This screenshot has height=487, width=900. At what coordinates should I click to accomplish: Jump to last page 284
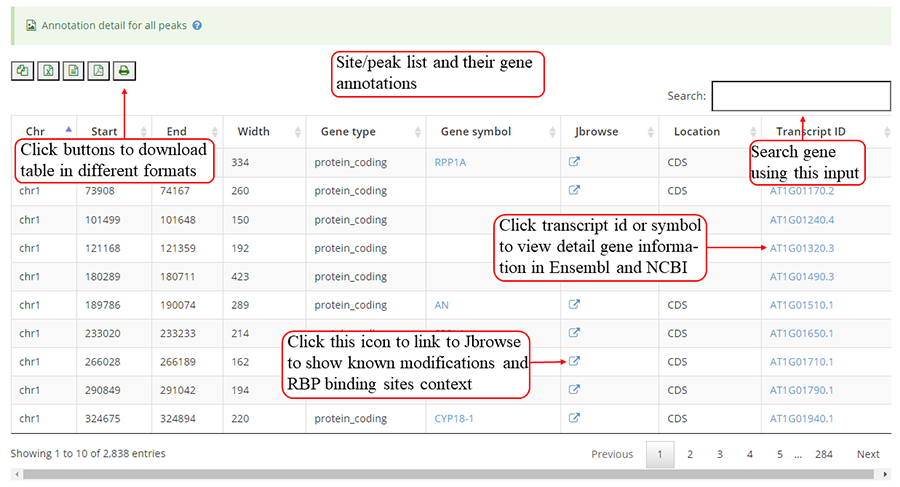click(823, 454)
